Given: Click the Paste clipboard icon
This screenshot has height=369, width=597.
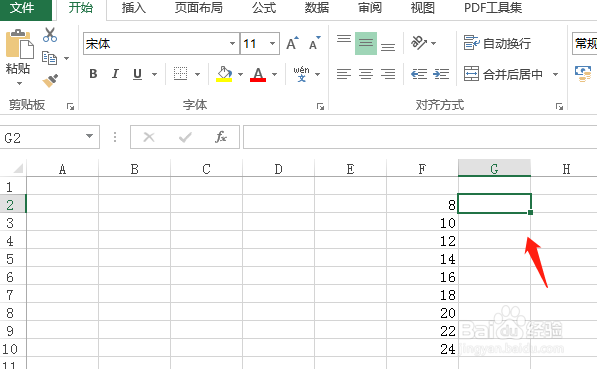Looking at the screenshot, I should (19, 44).
